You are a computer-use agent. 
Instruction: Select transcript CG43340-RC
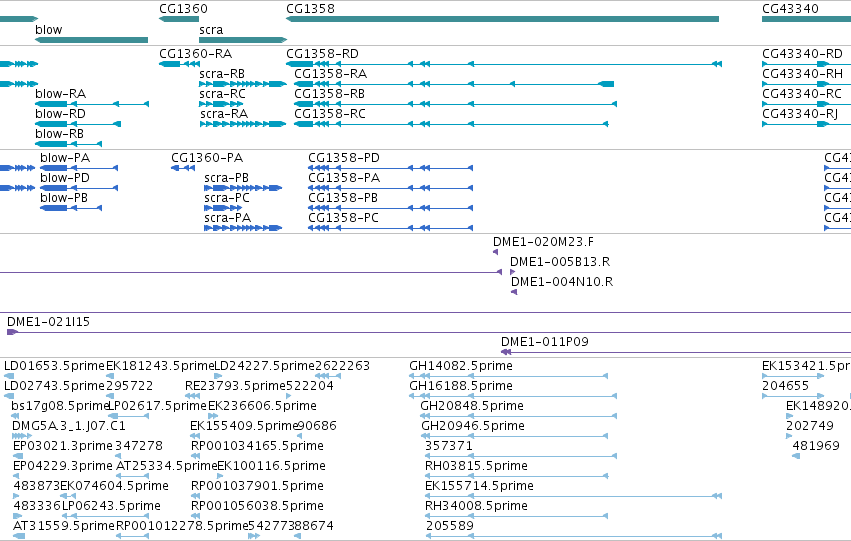tap(802, 94)
